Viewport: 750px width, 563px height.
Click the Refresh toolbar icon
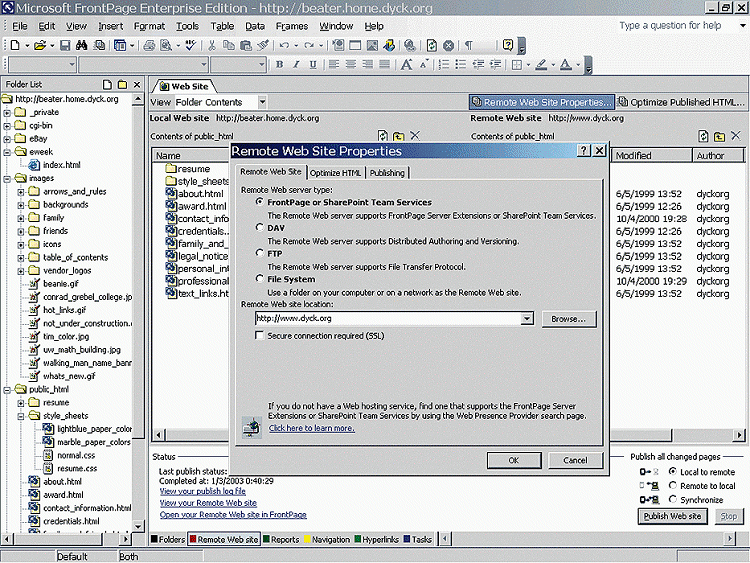click(x=431, y=45)
